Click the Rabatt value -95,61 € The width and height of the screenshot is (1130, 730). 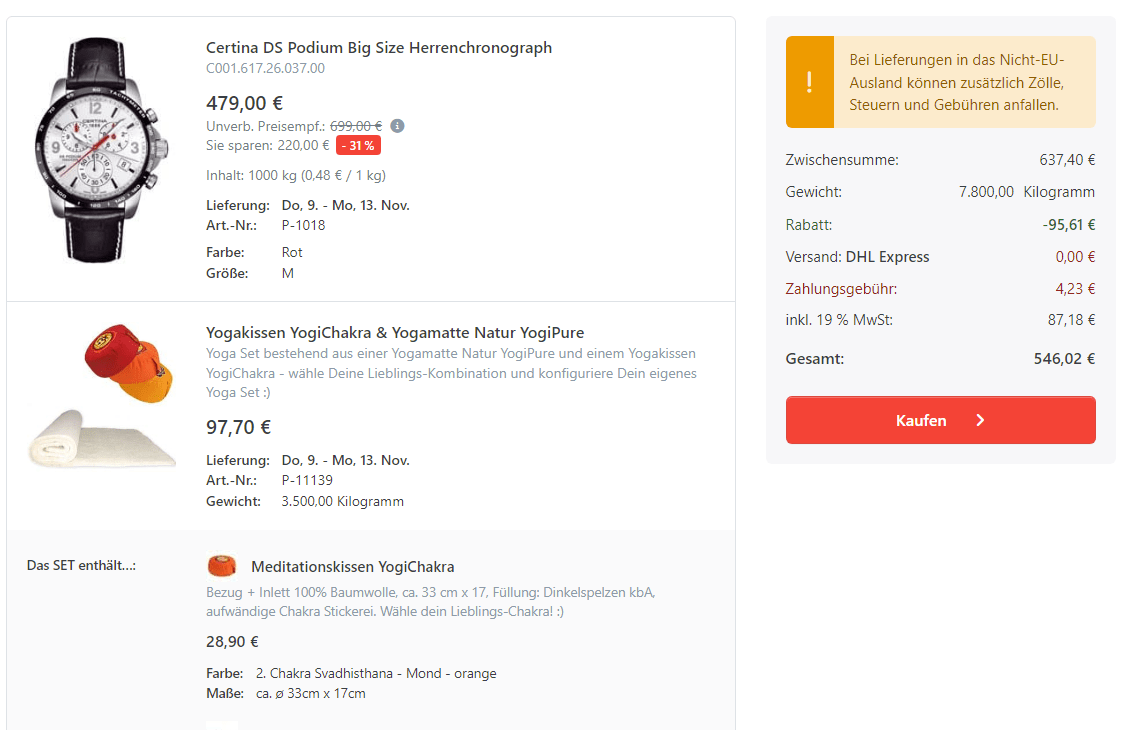coord(1068,225)
